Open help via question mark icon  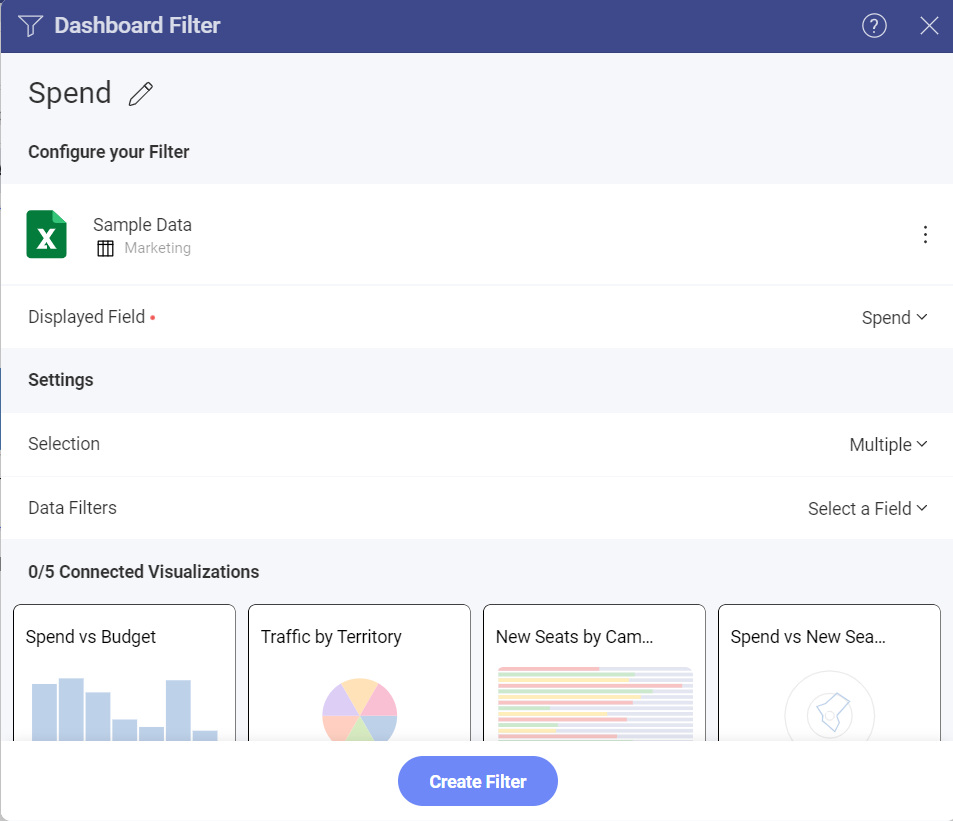[x=874, y=26]
